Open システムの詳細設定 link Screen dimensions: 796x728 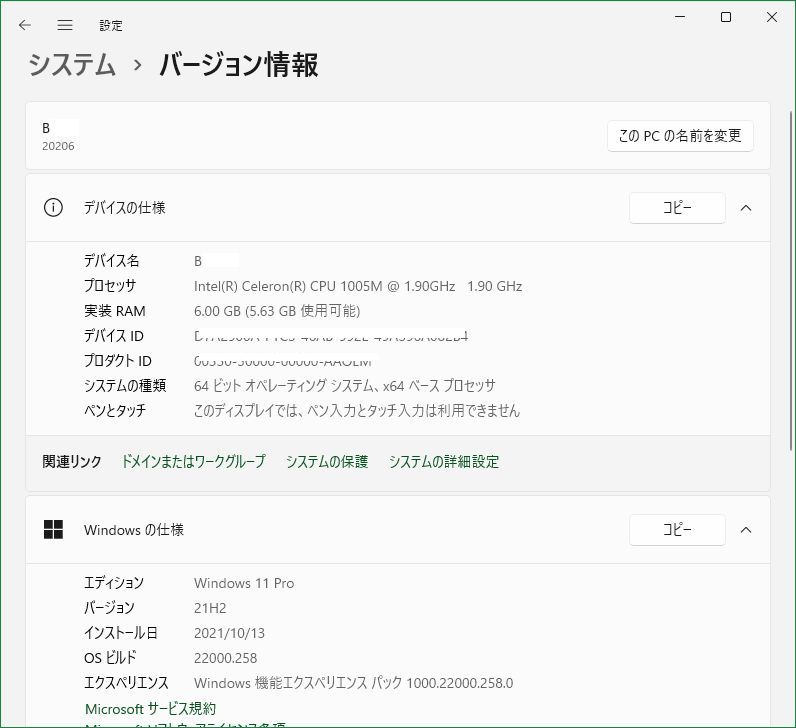444,461
